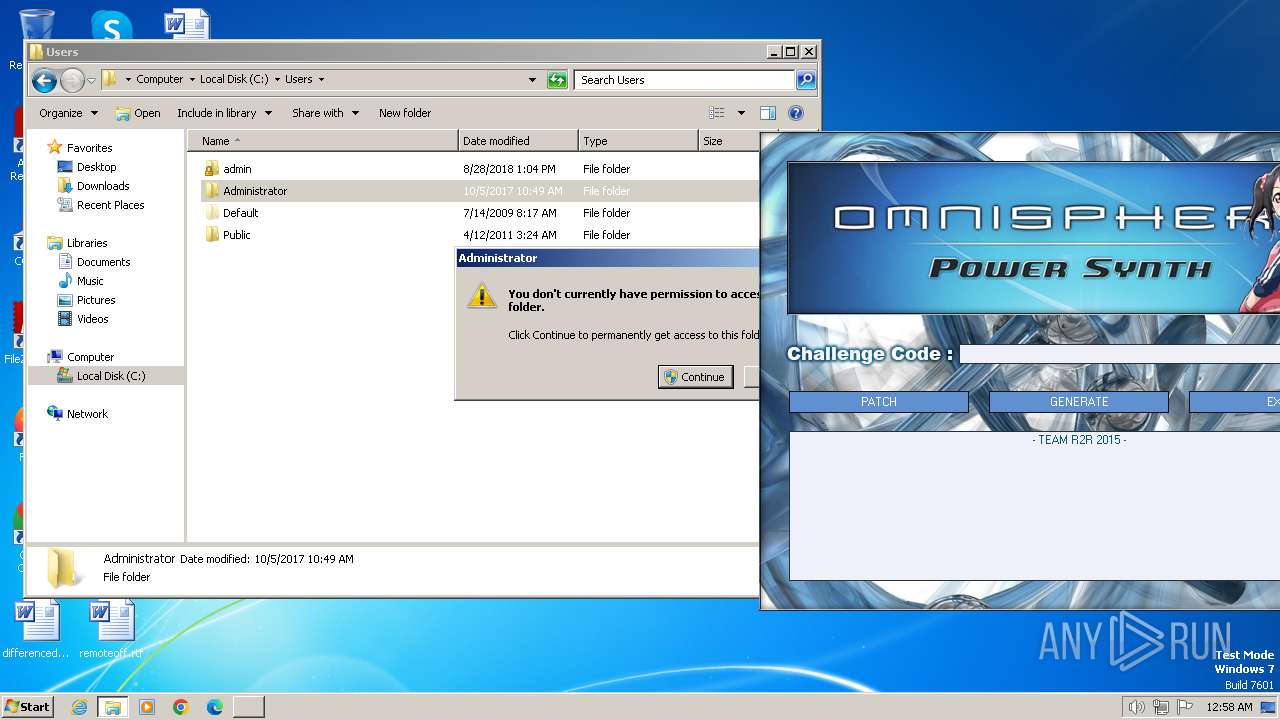Open the recent pages dropdown arrow
1280x720 pixels.
point(91,80)
